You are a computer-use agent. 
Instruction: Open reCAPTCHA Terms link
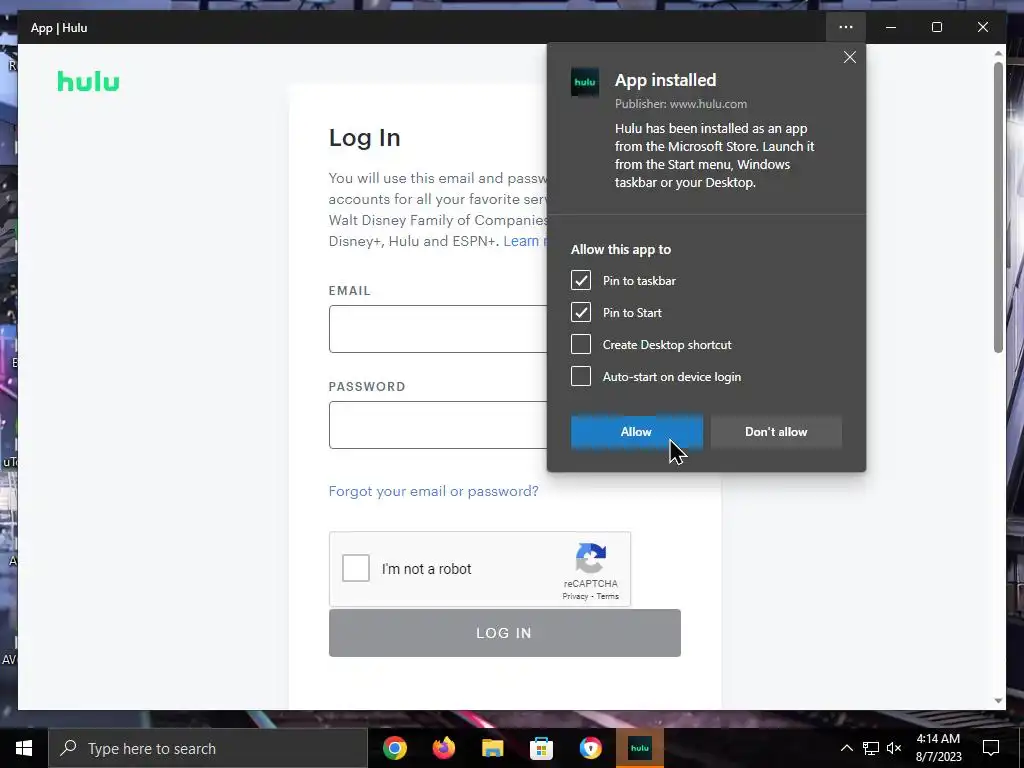607,596
